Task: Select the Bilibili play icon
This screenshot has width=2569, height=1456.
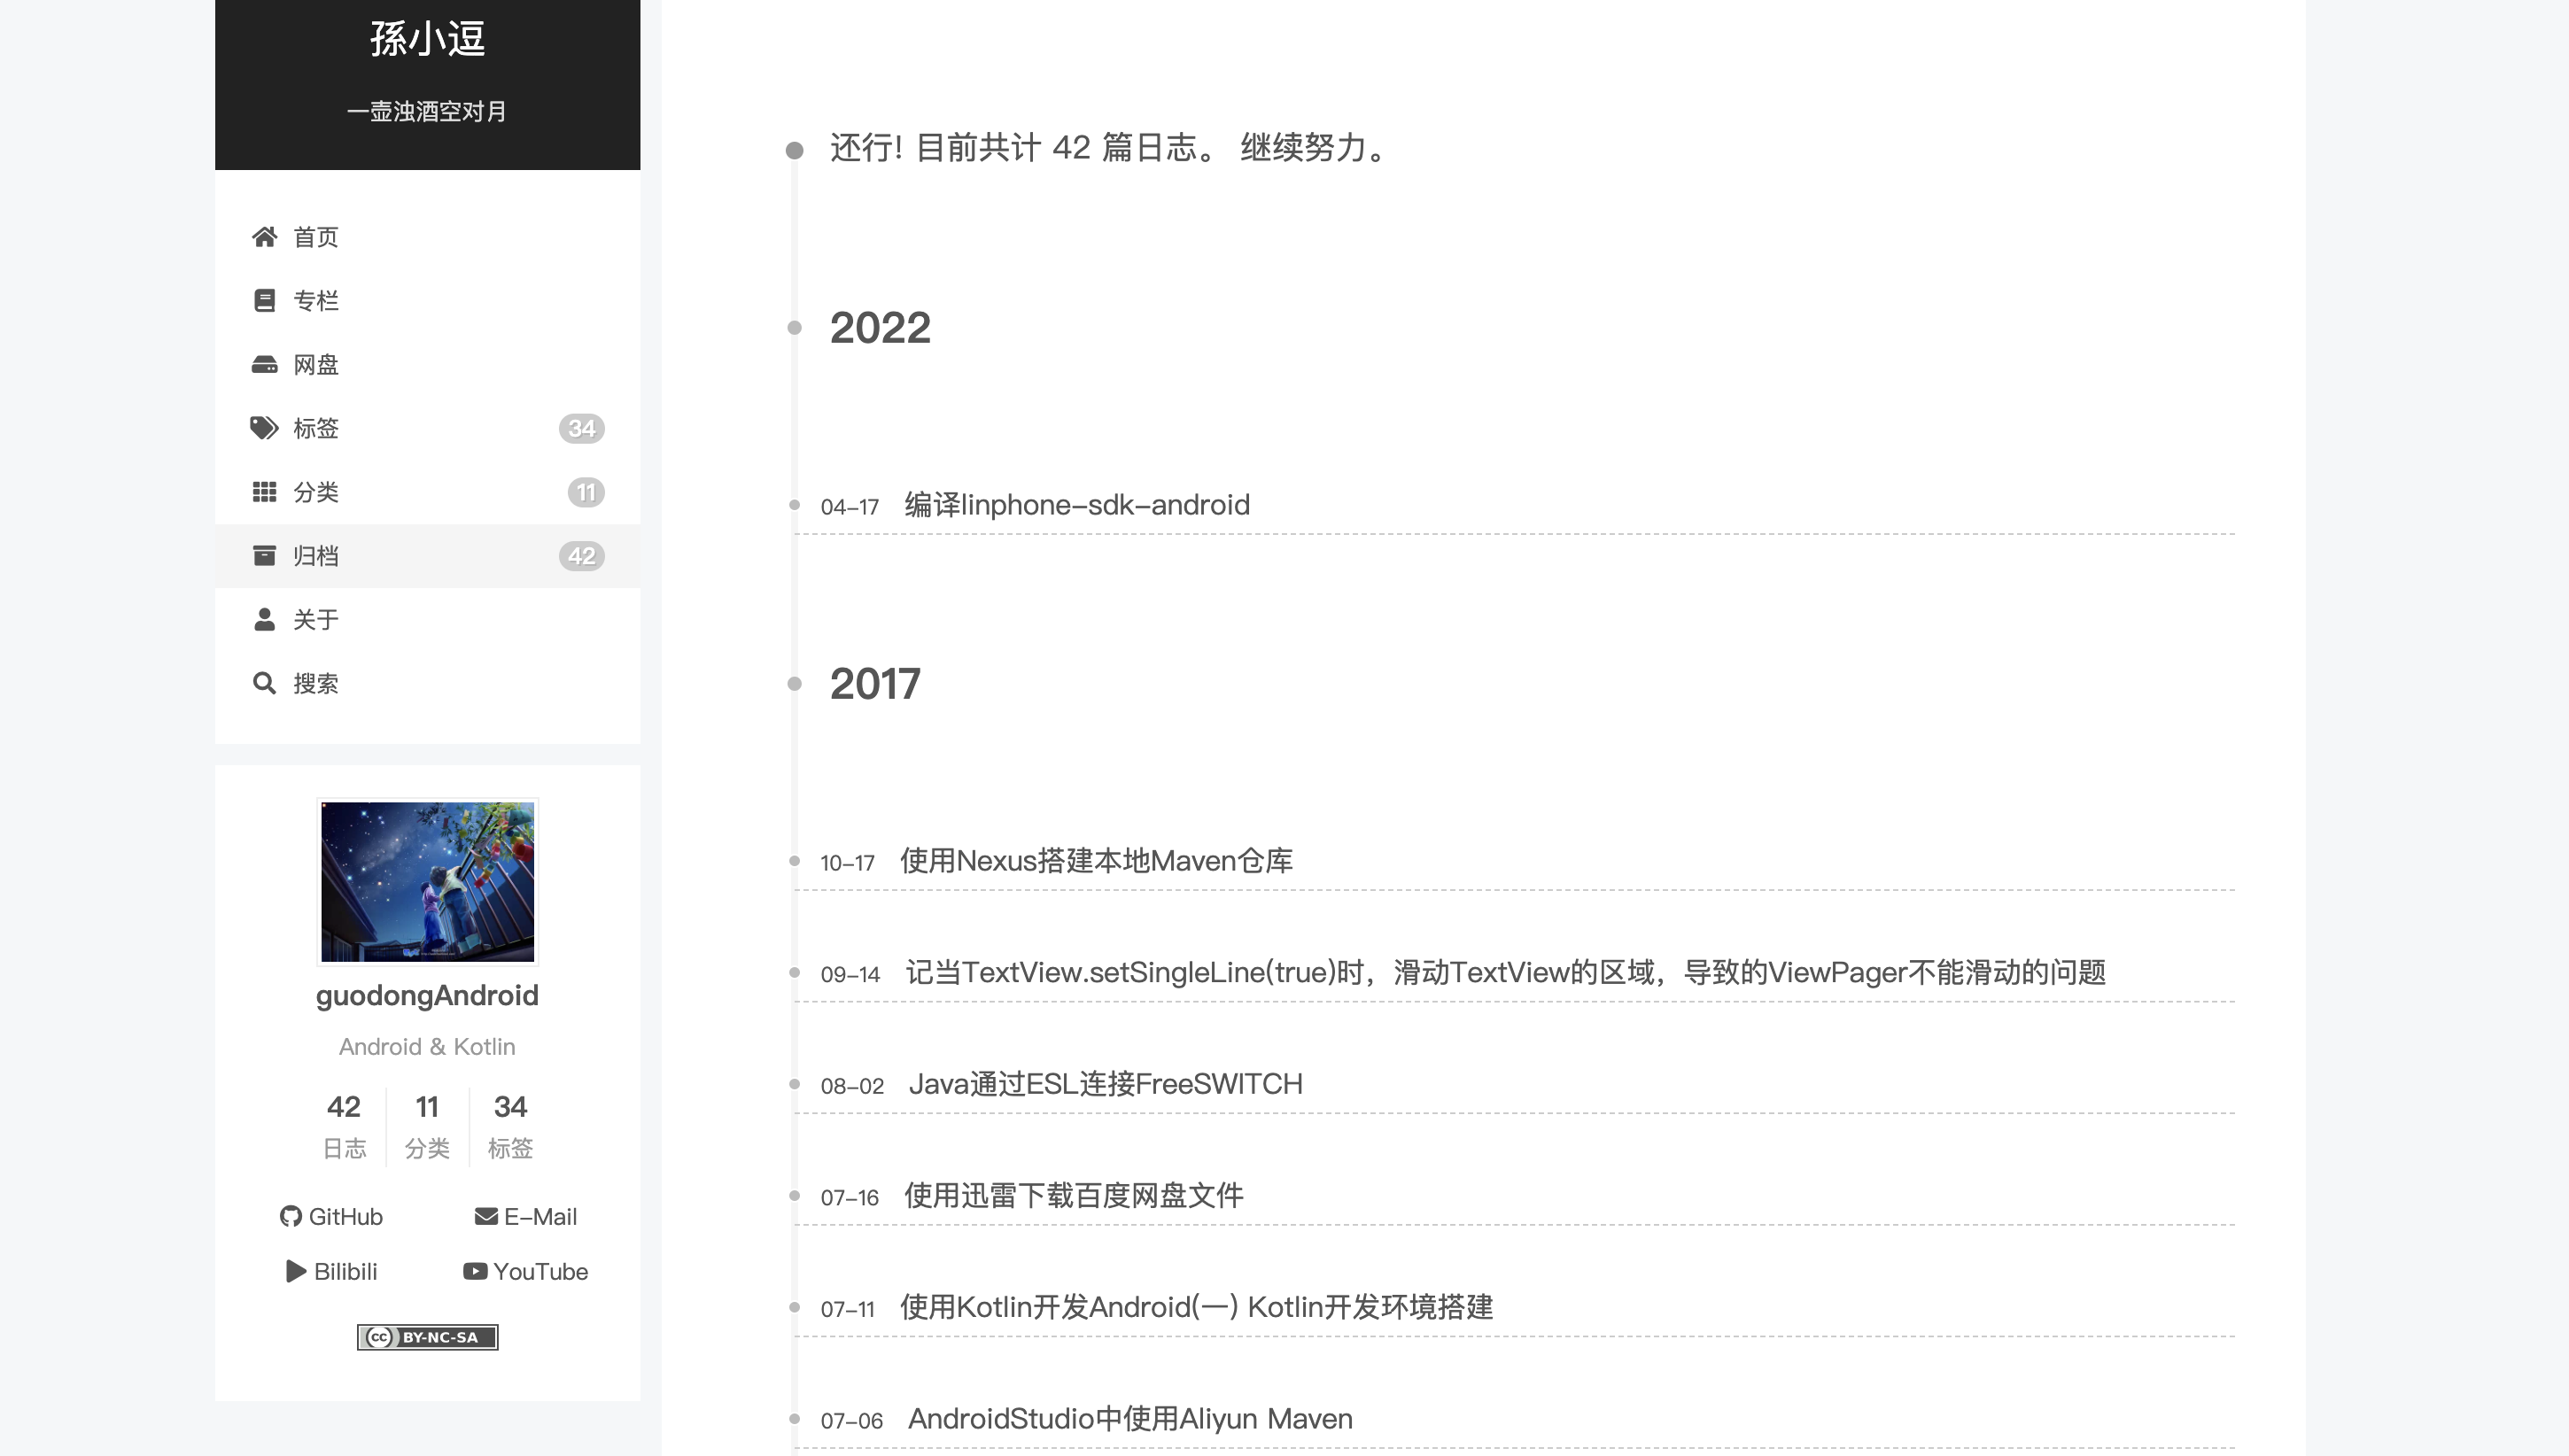Action: coord(294,1271)
